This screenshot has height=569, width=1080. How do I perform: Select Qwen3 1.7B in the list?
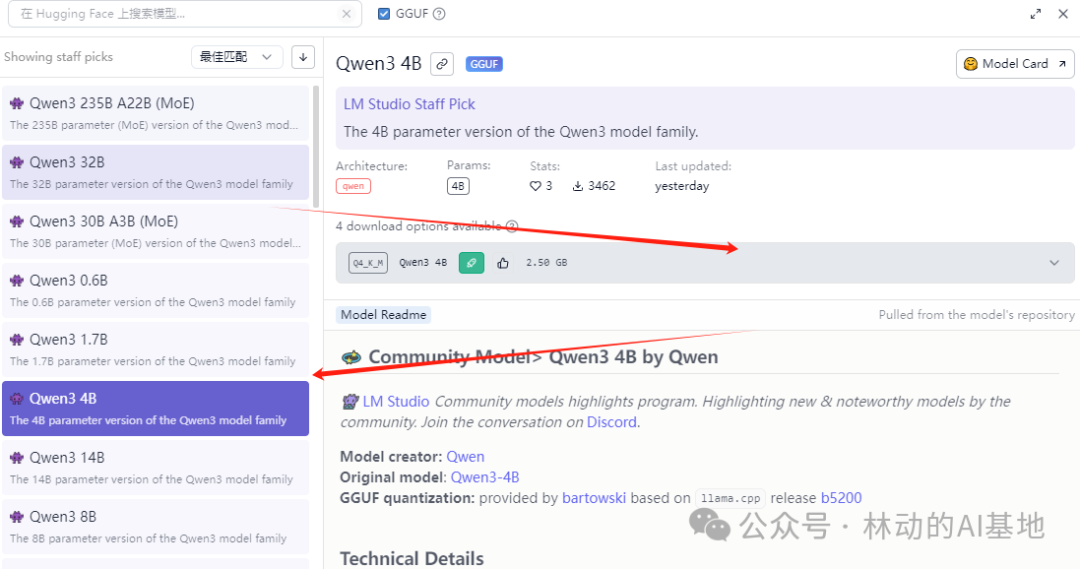[x=156, y=350]
